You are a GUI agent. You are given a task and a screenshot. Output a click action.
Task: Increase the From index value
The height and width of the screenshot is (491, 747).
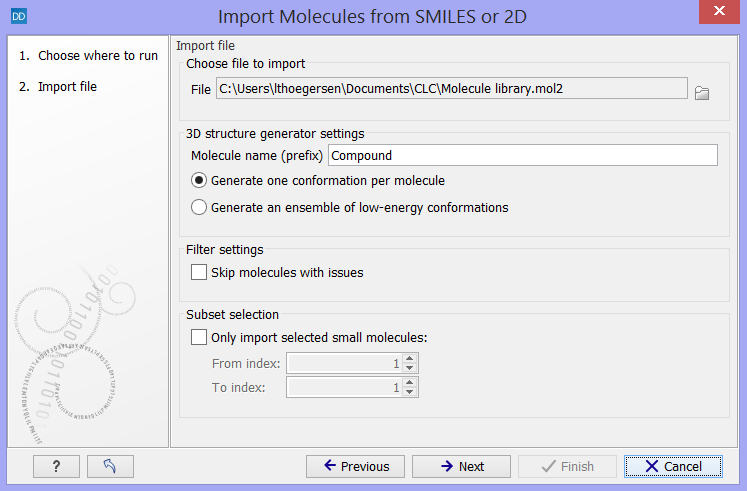point(410,359)
